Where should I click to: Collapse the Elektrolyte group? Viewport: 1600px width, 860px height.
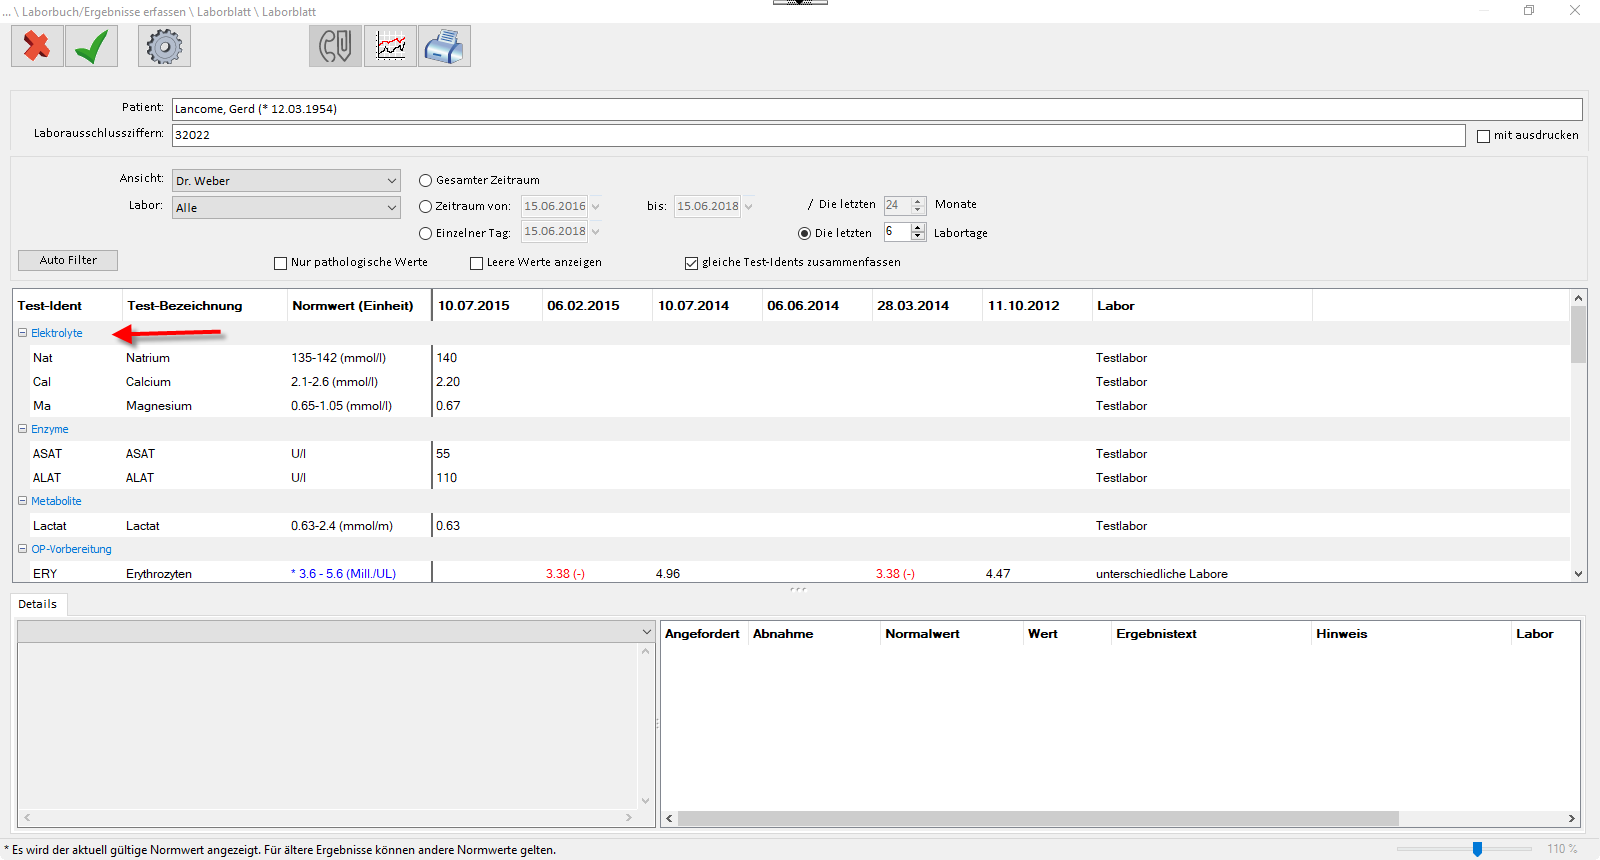[23, 333]
